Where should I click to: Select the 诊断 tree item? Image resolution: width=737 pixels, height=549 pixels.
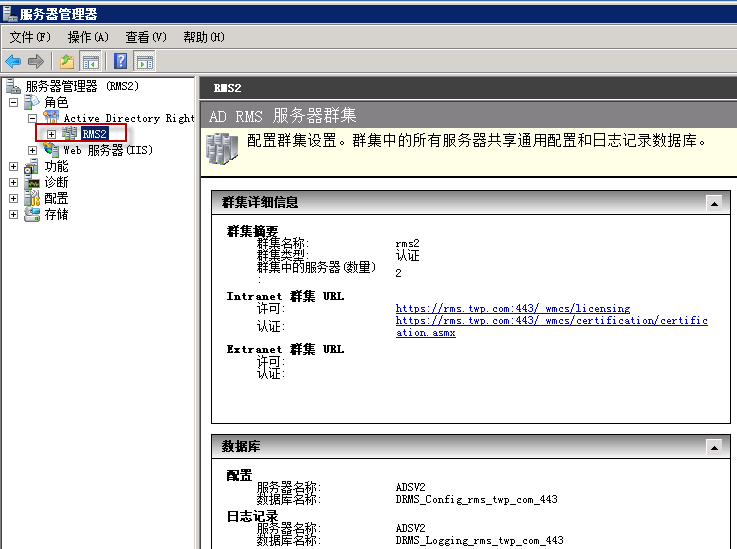[x=56, y=182]
